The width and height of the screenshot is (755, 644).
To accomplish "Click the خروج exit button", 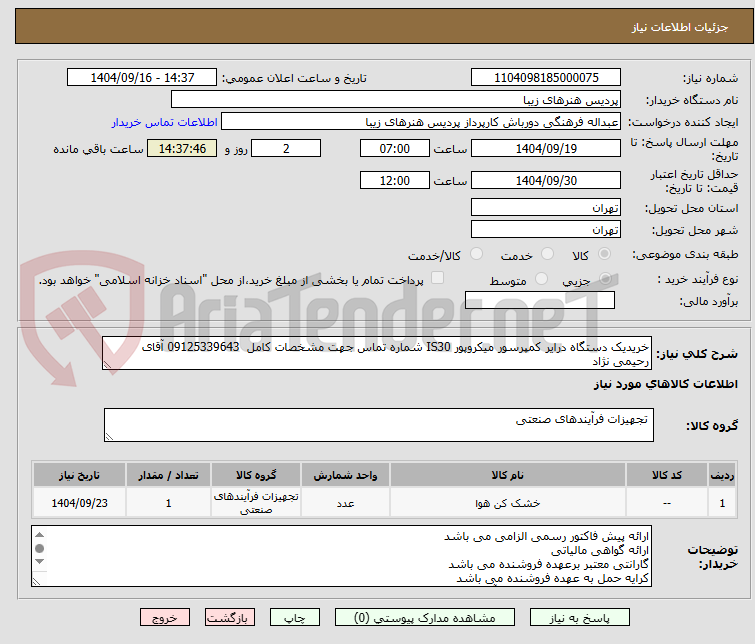I will point(165,618).
